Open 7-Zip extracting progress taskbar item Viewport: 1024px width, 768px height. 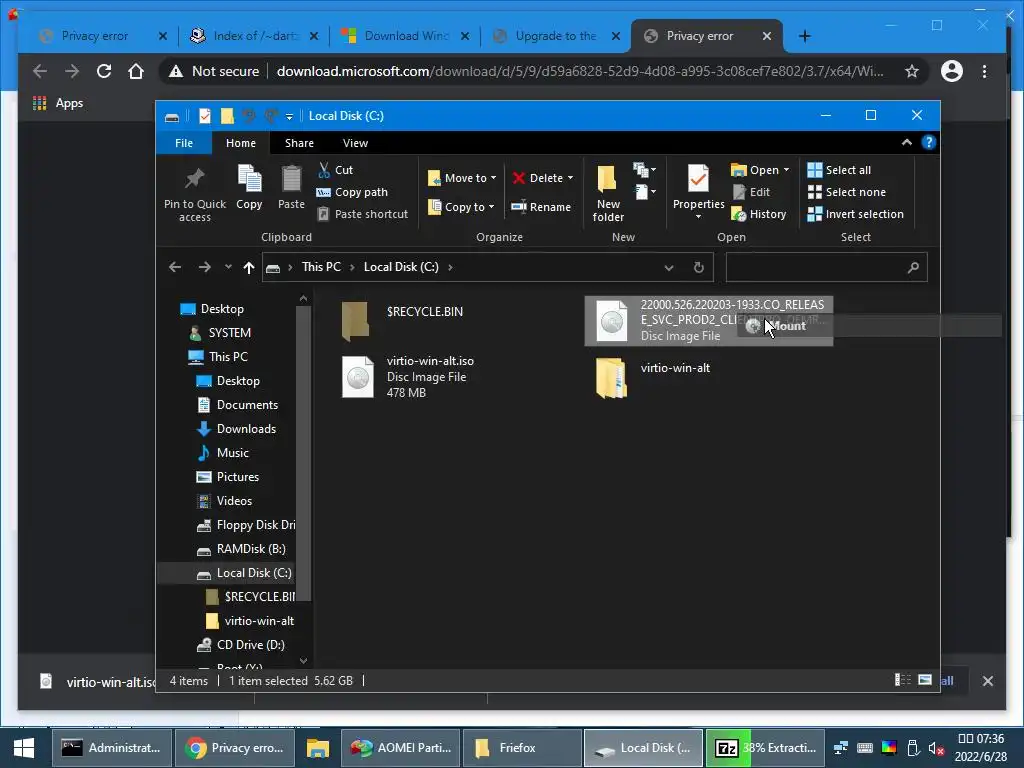click(763, 748)
